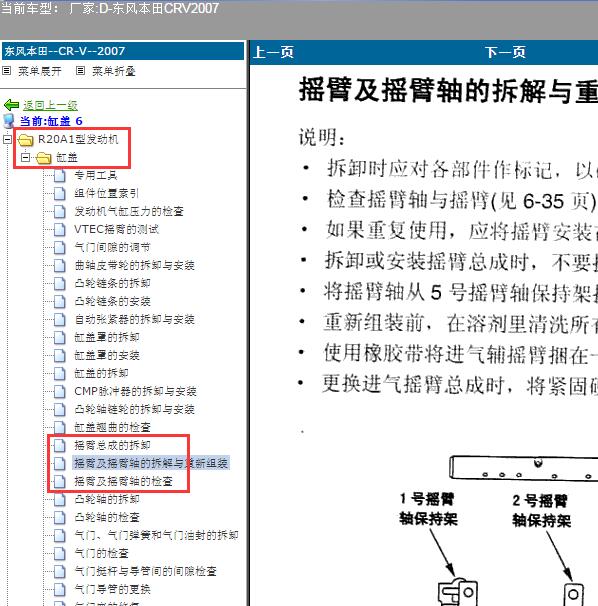Click the document icon beside 凸轮轴链轮的拆卸与安装
Viewport: 598px width, 606px height.
[60, 409]
